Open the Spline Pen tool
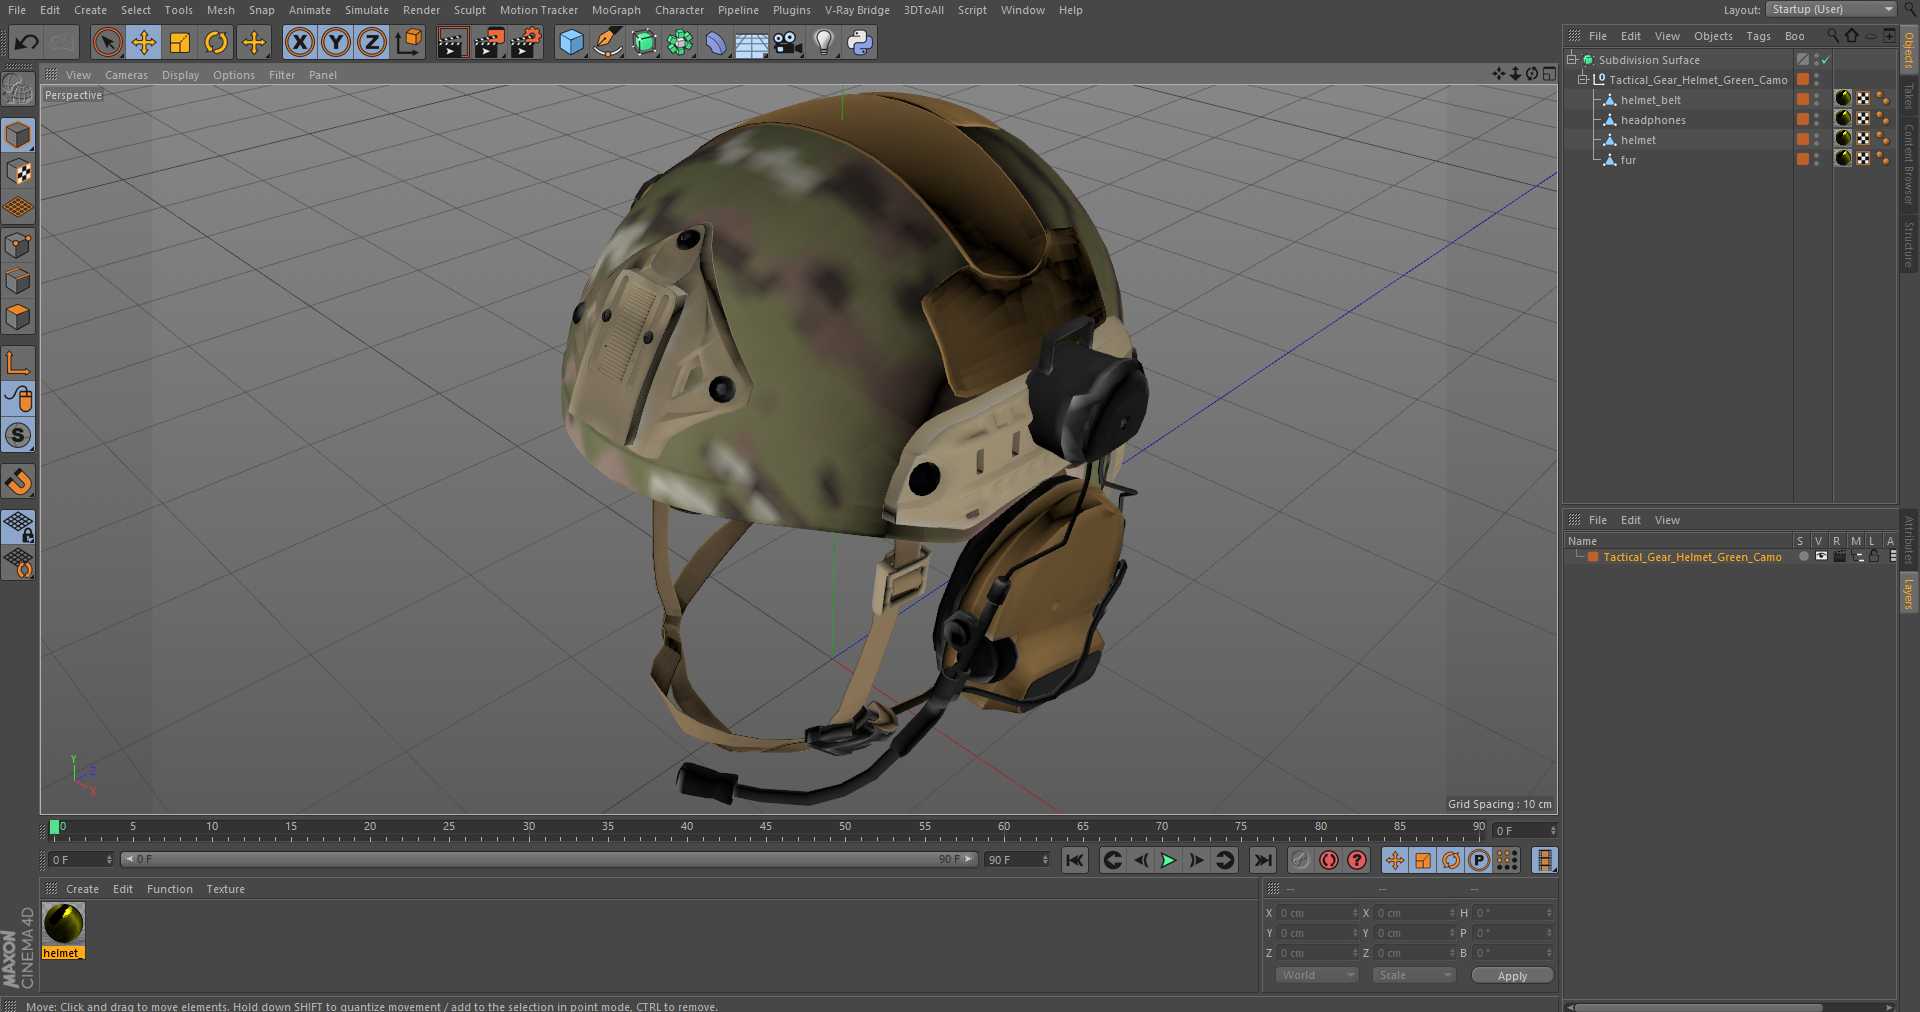 click(607, 42)
